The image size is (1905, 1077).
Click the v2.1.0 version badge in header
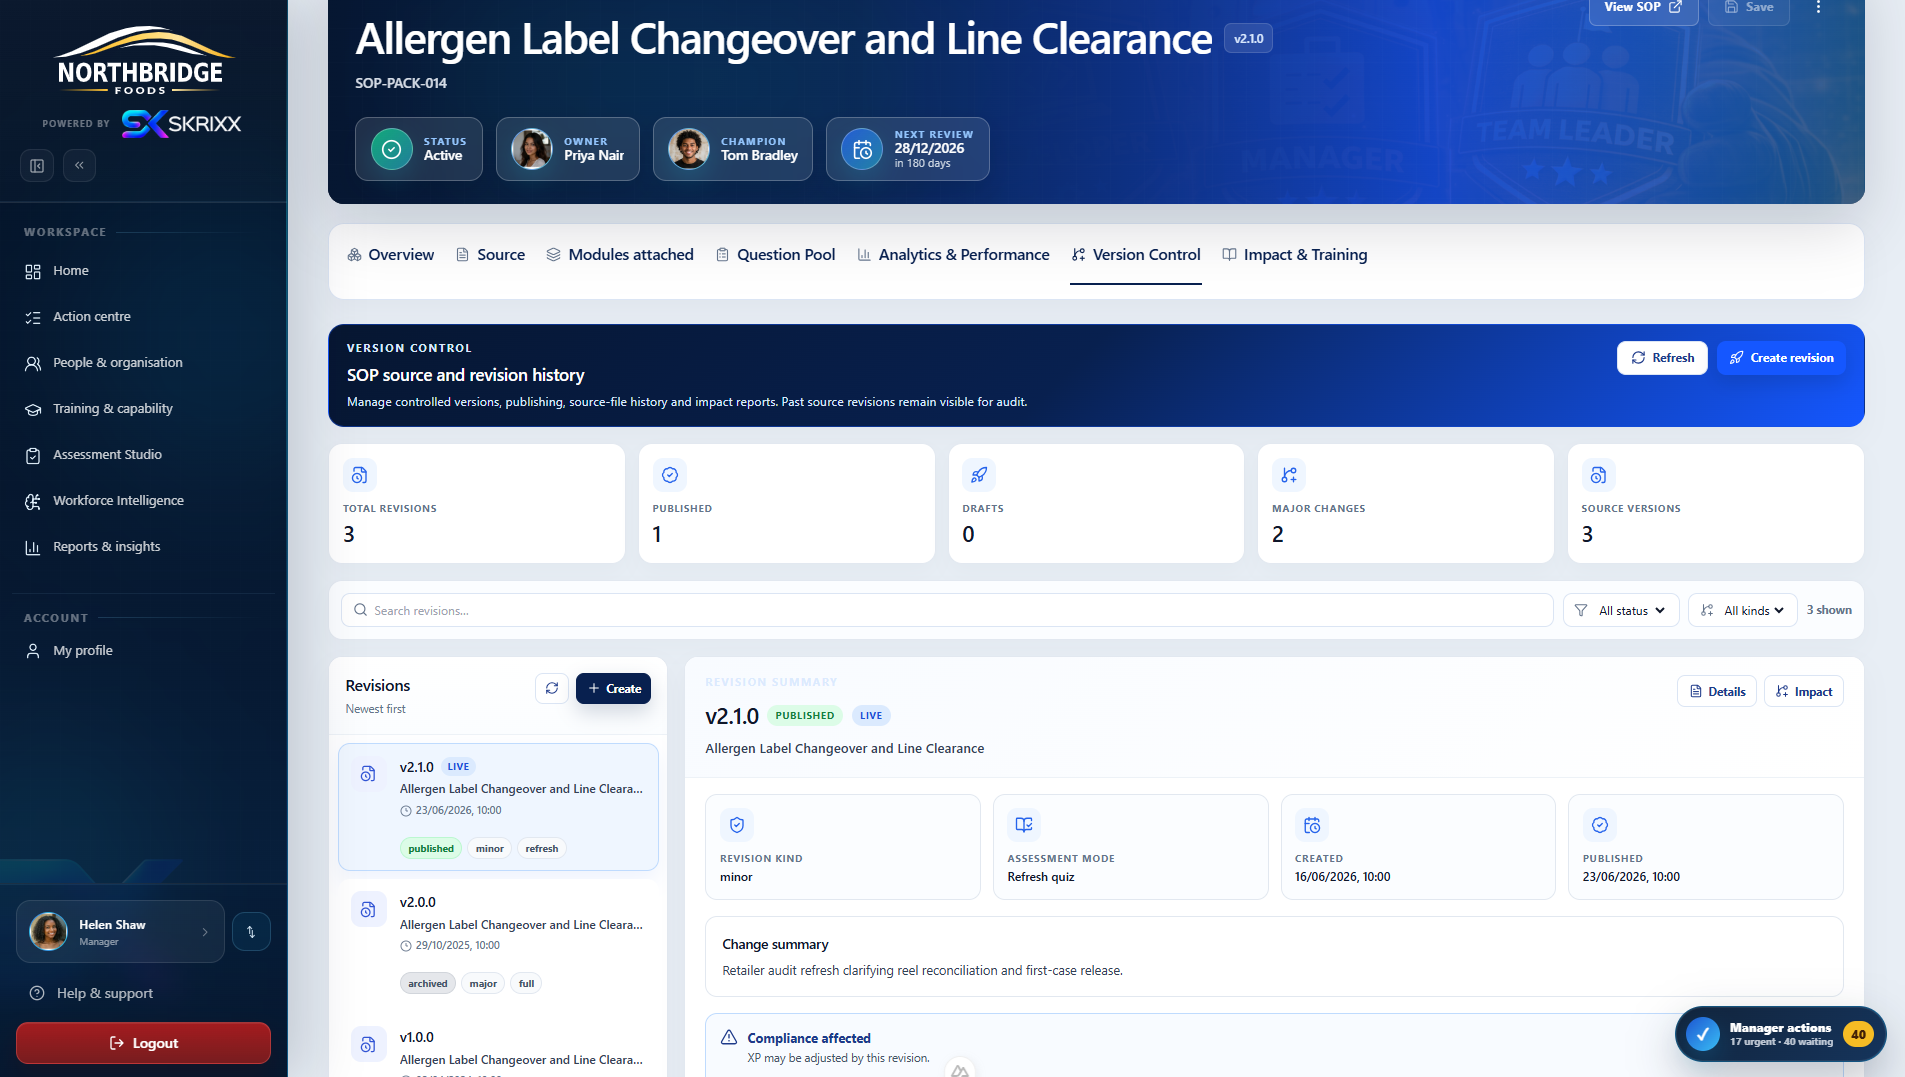tap(1248, 39)
